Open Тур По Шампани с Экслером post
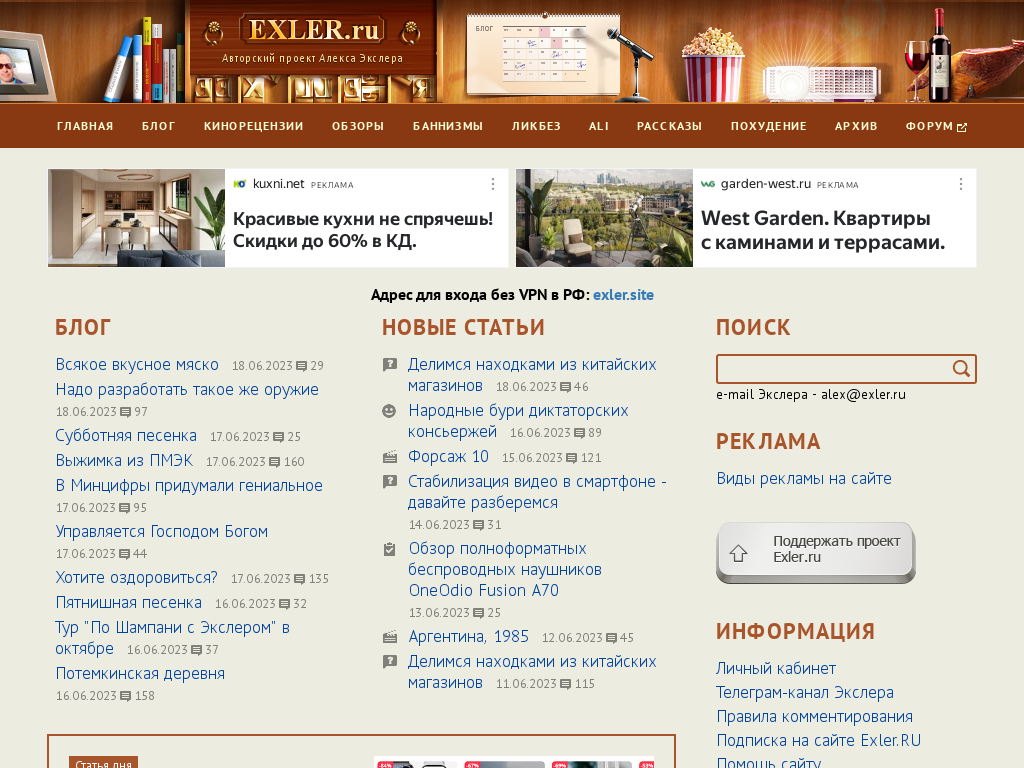1024x768 pixels. [172, 637]
